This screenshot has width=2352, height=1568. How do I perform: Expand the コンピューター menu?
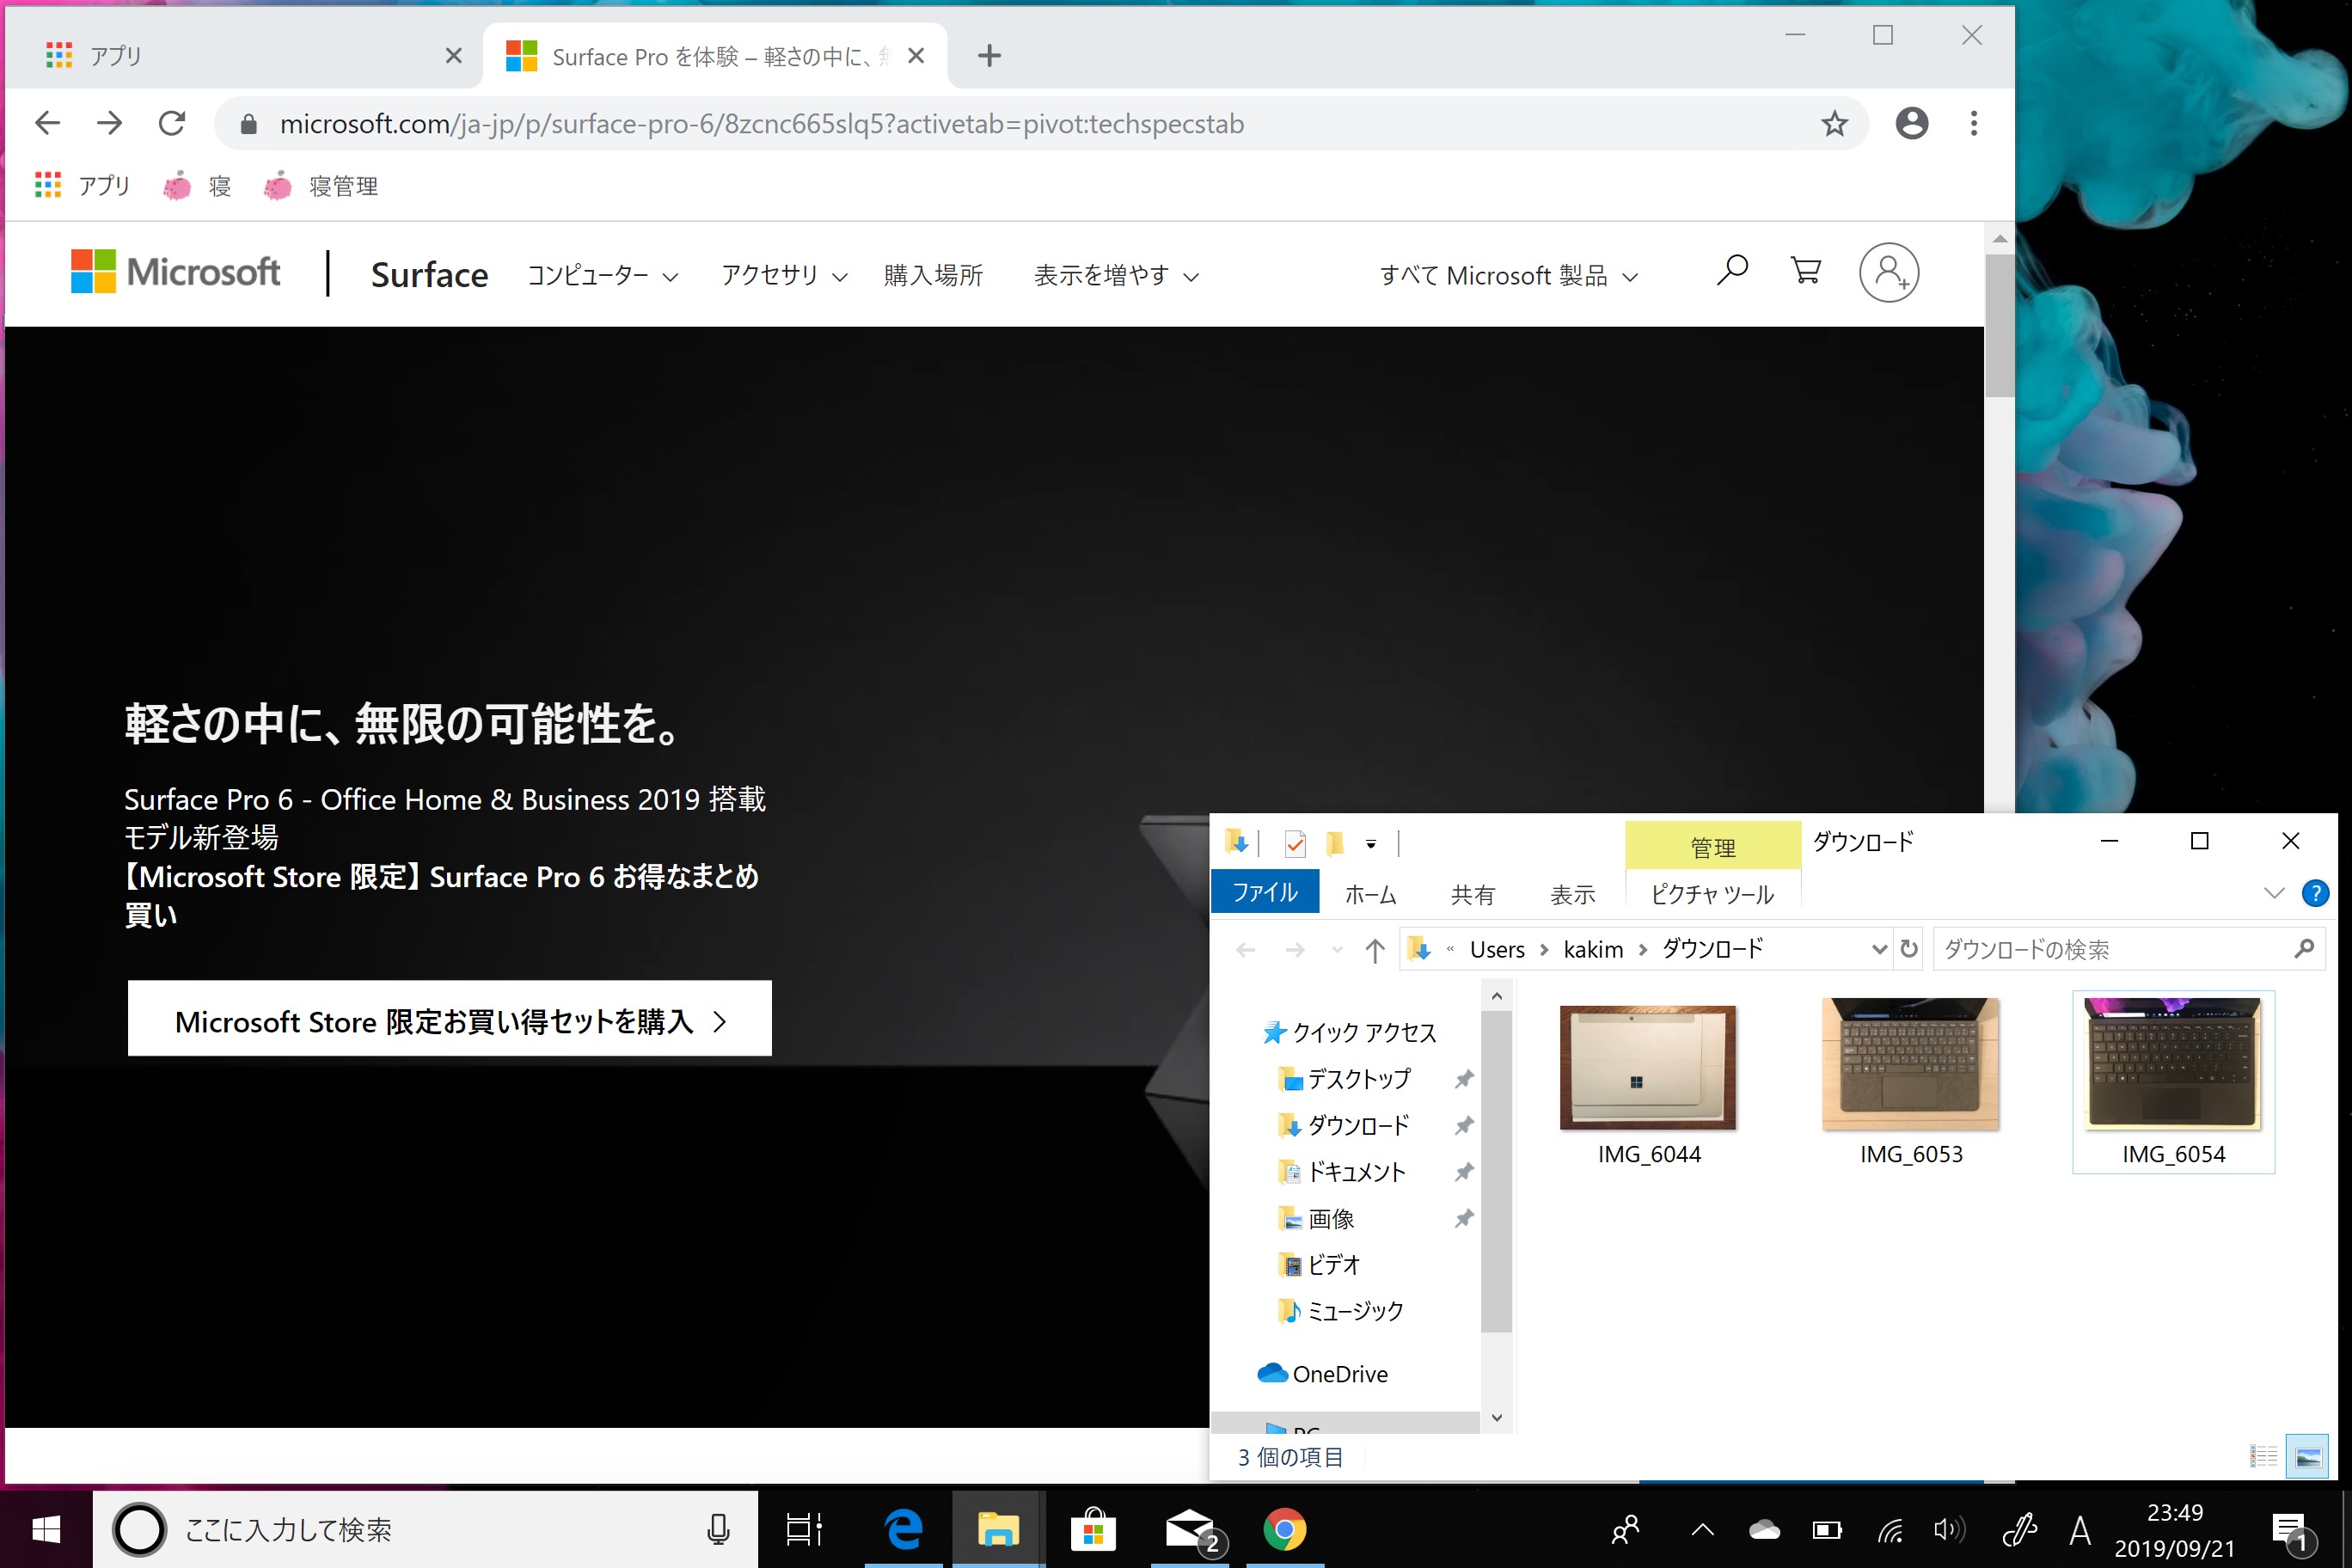603,275
